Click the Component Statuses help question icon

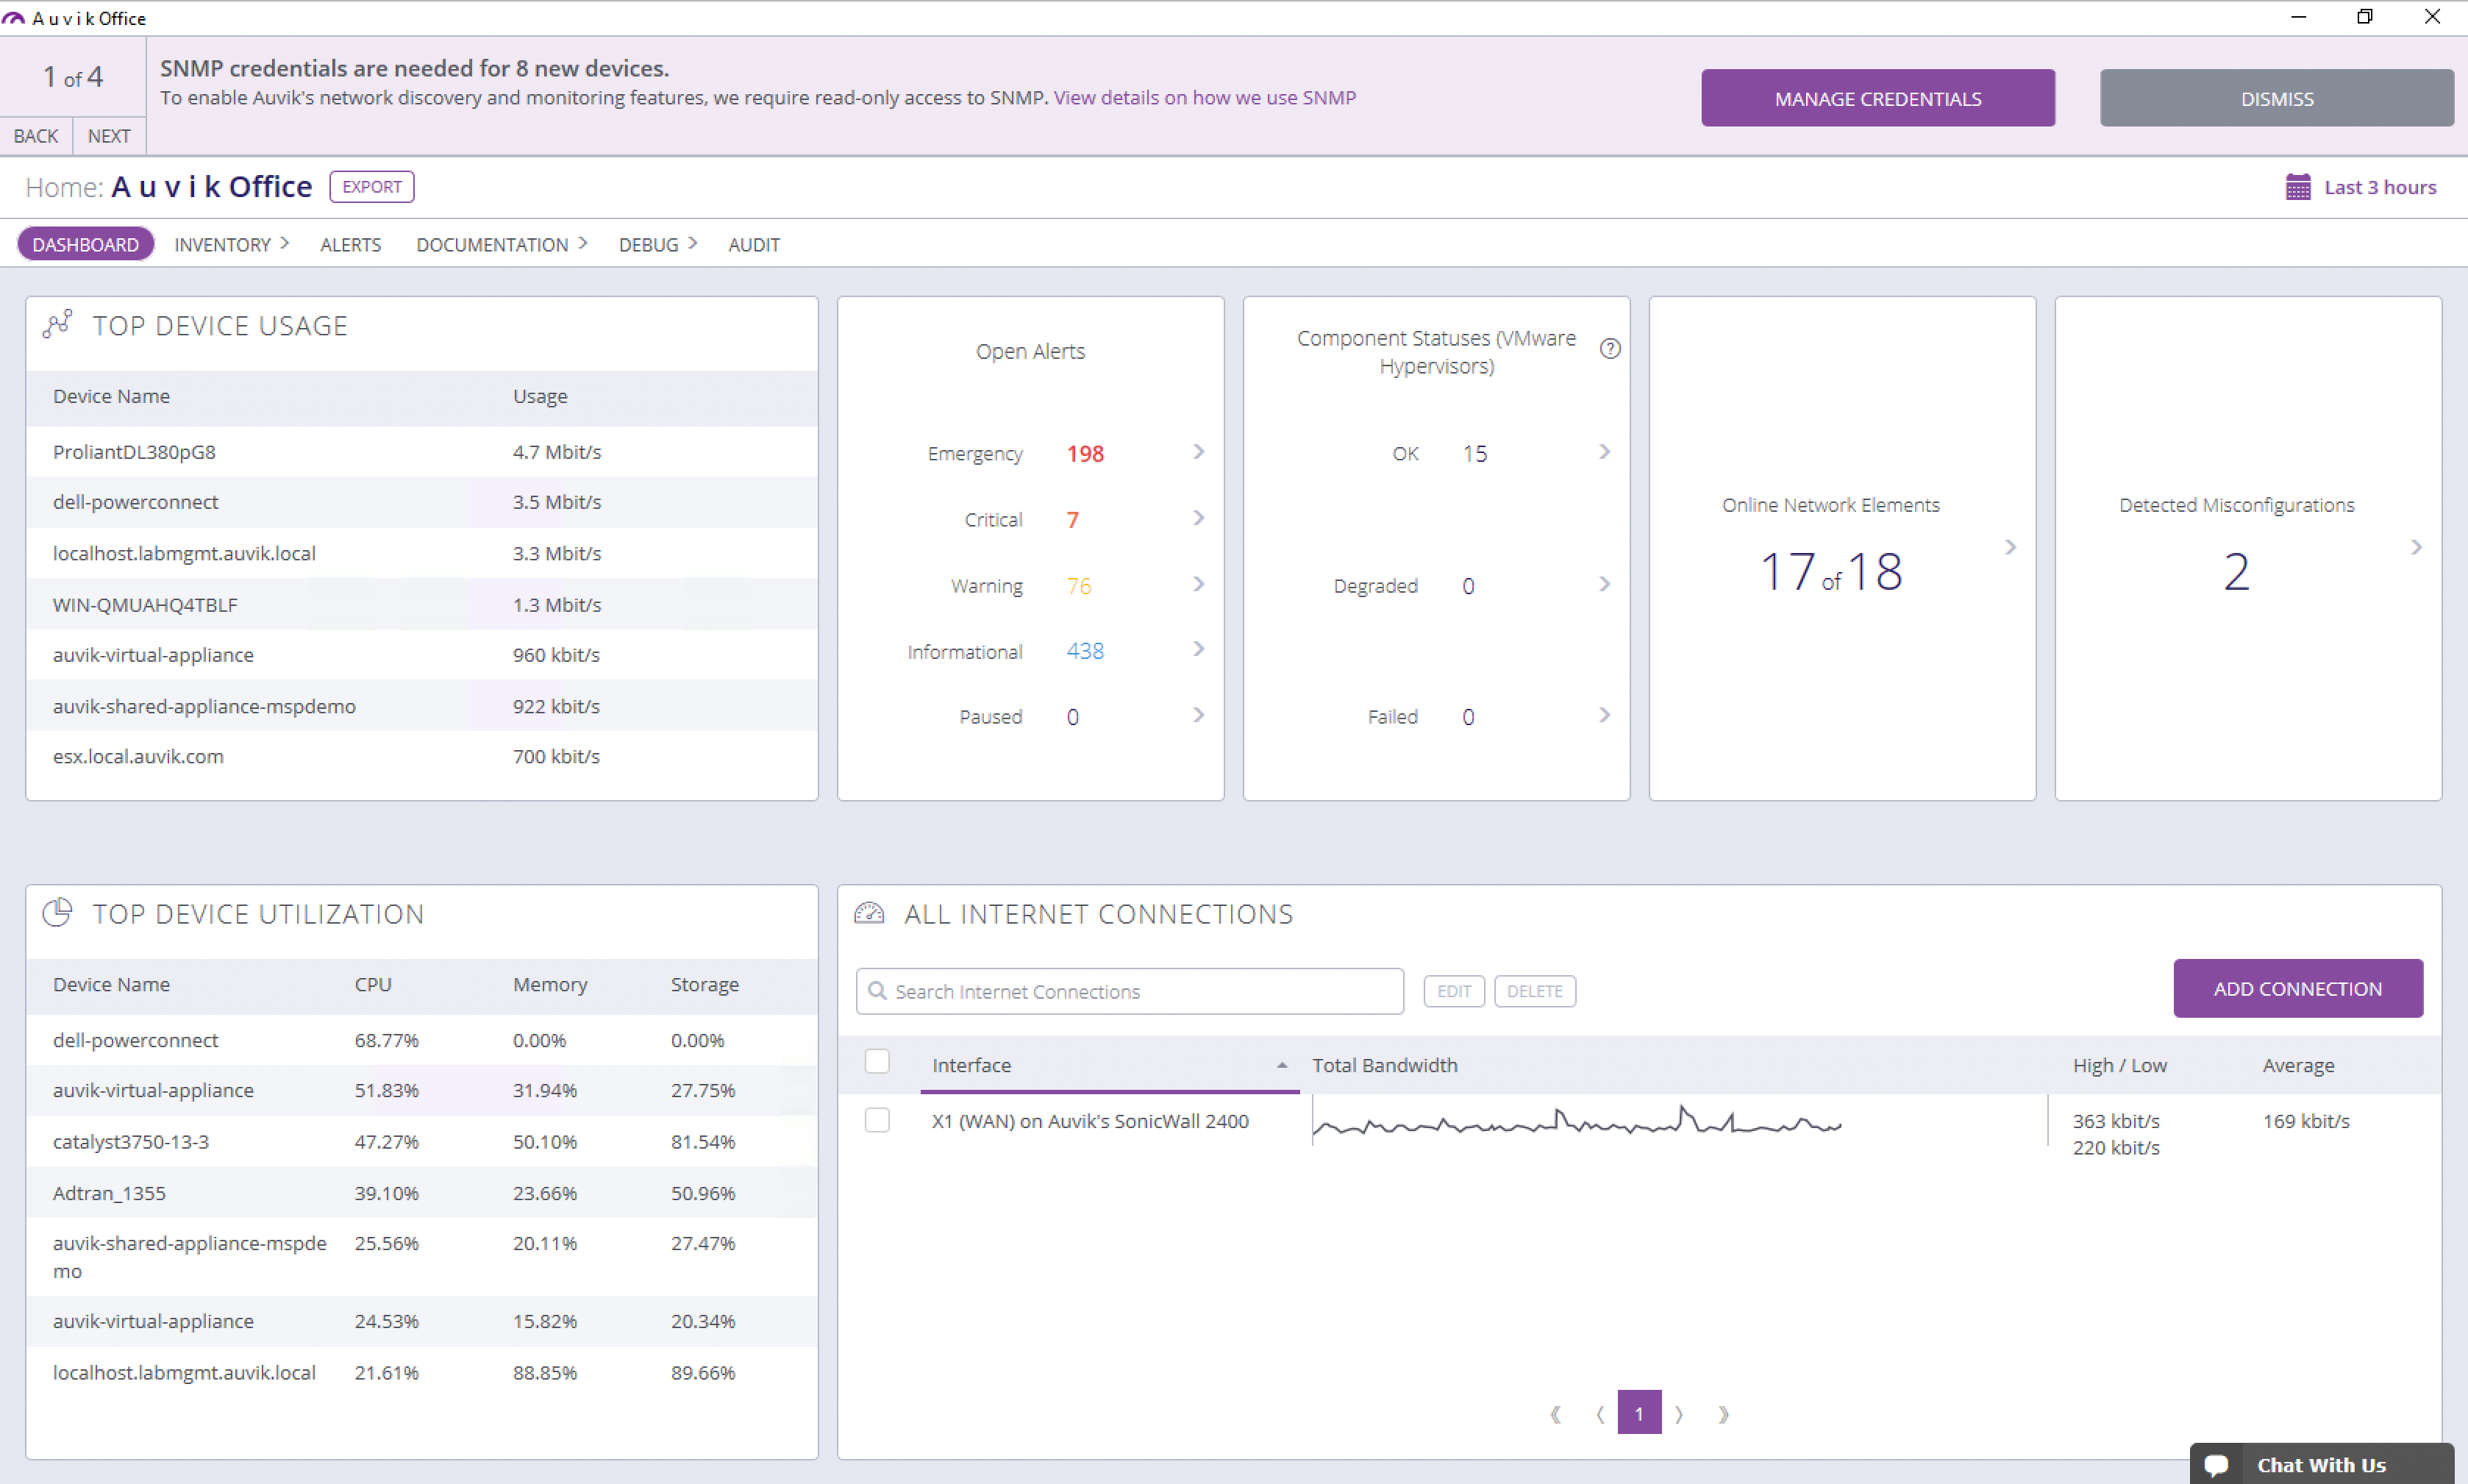pos(1609,349)
